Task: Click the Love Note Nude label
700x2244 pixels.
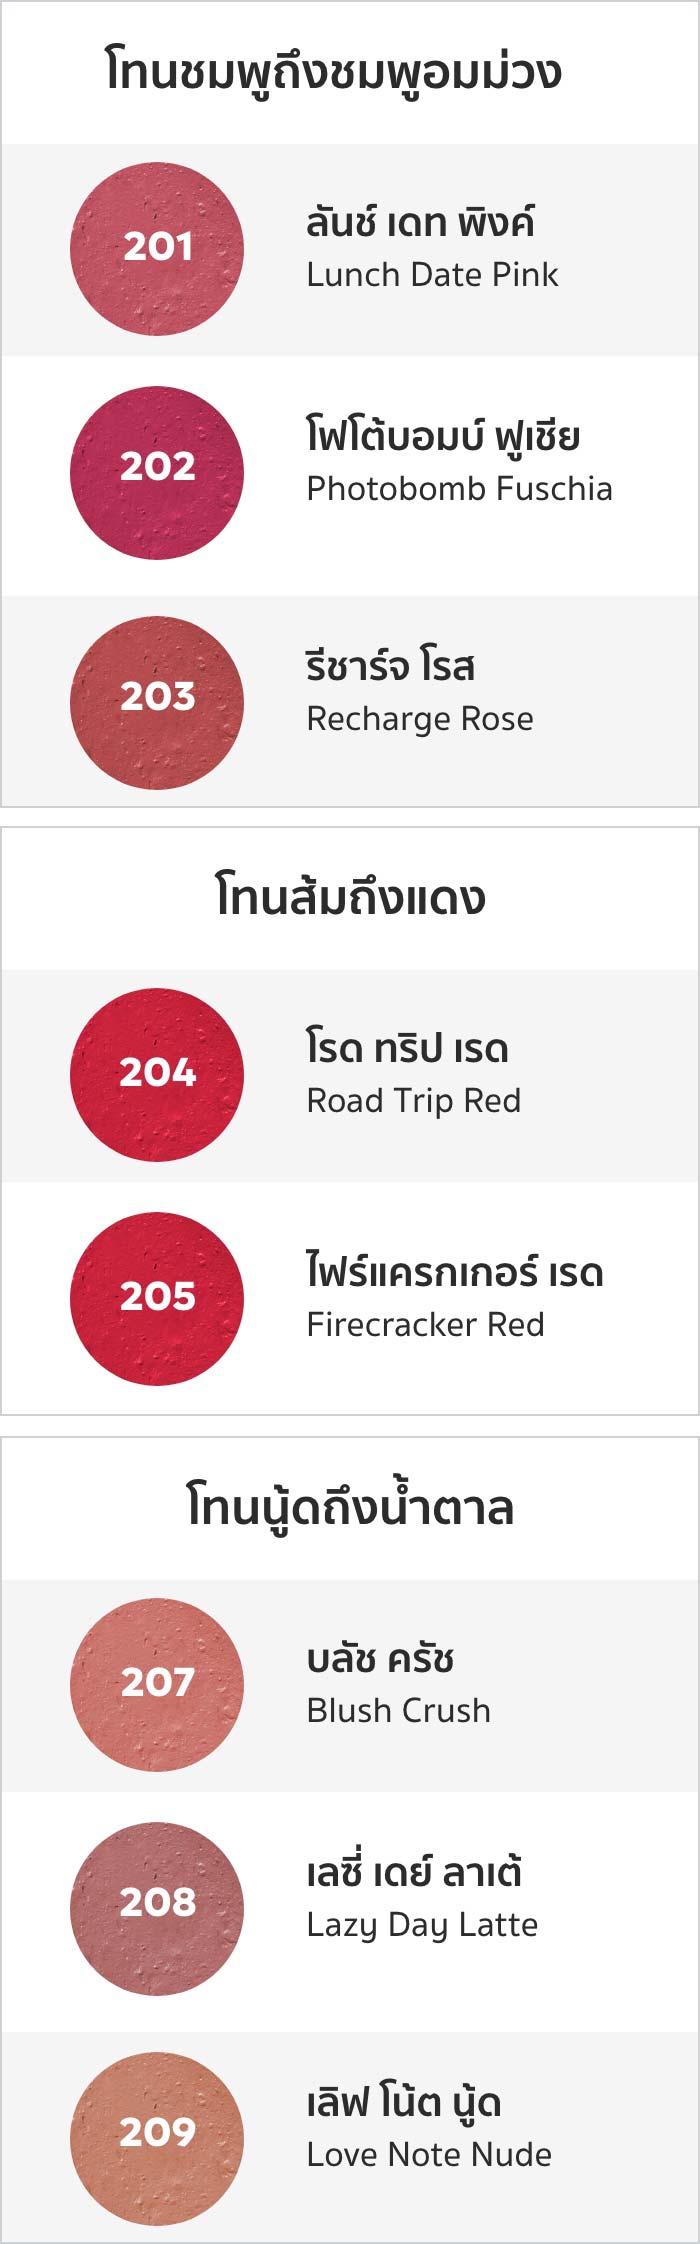Action: click(429, 2155)
